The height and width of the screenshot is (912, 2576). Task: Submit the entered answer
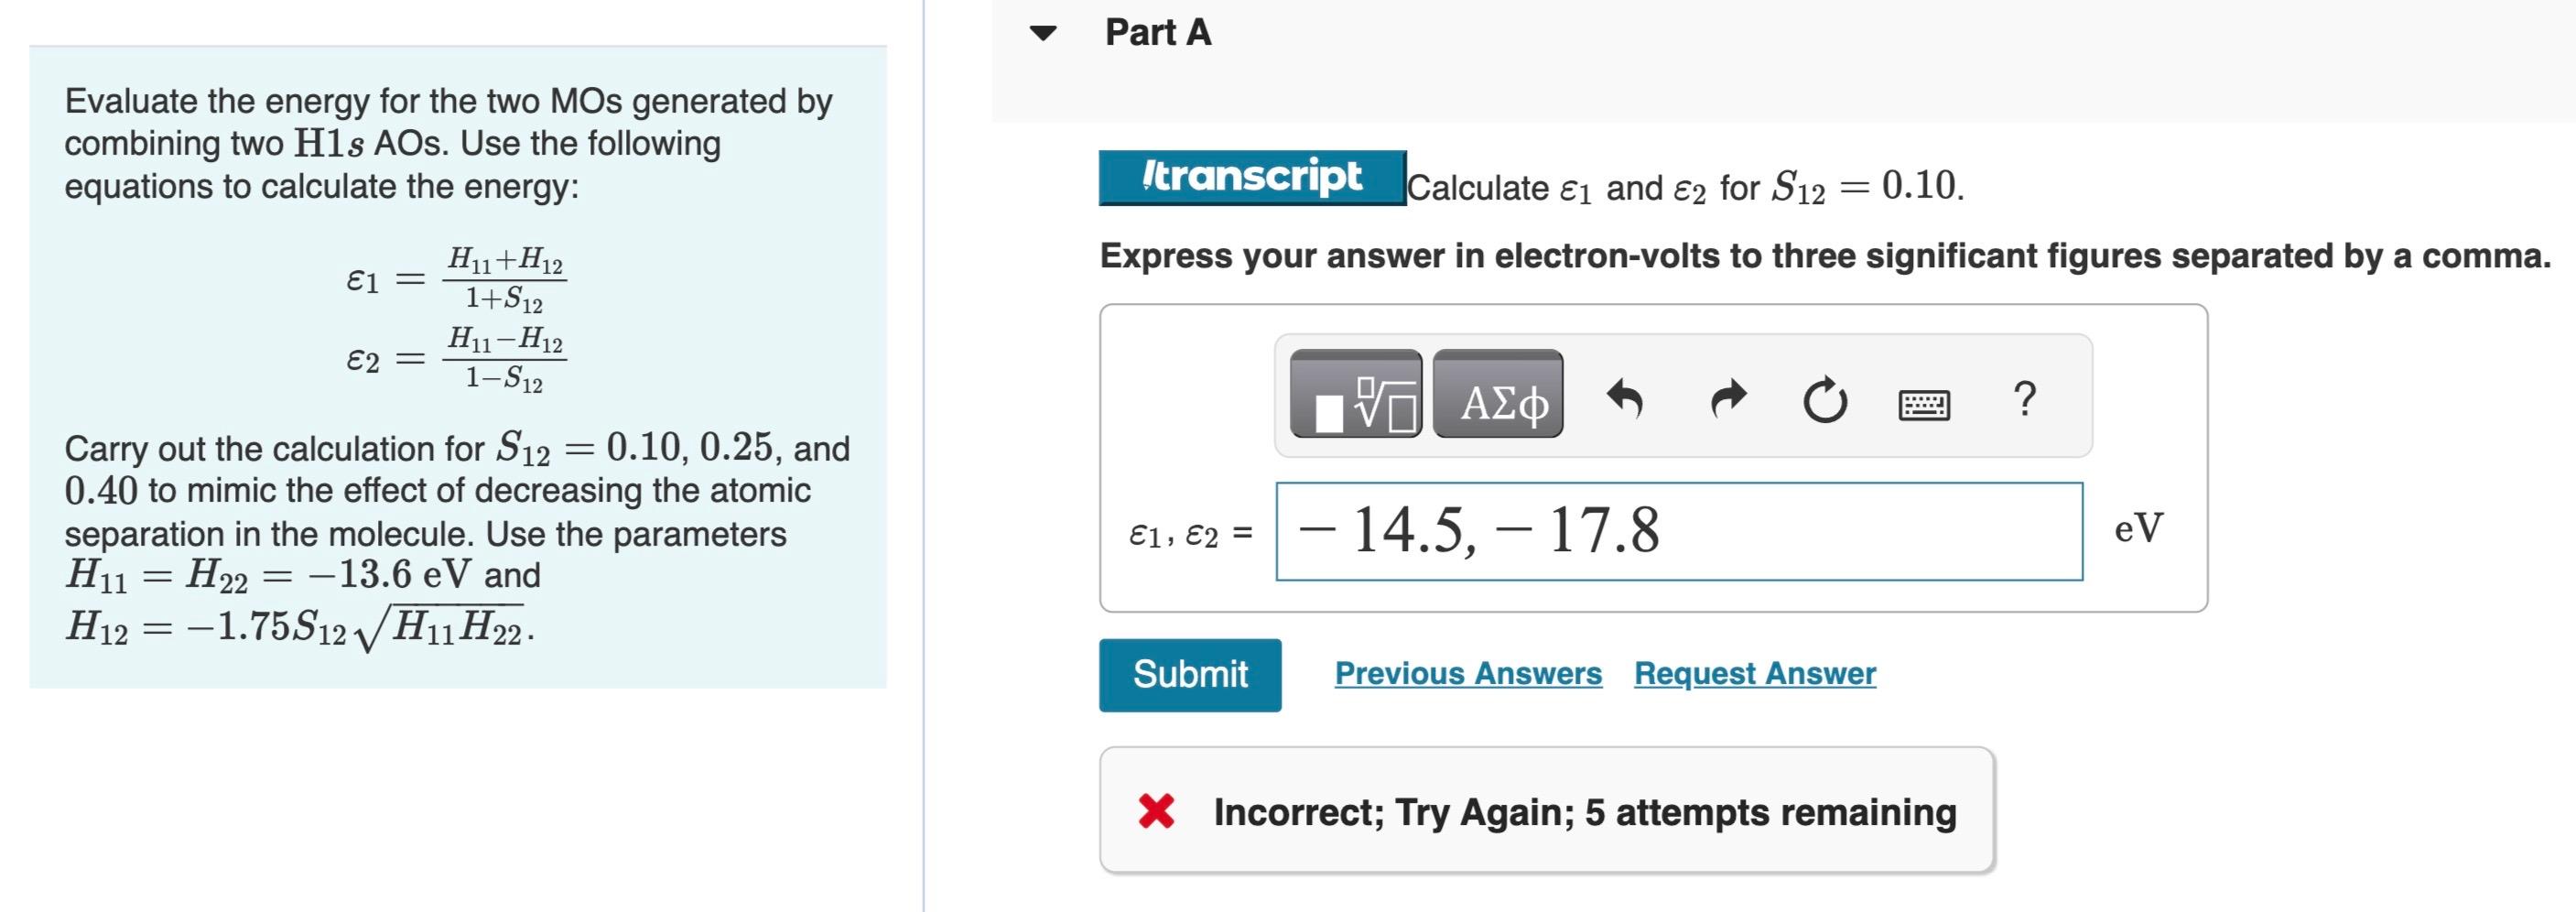click(x=1189, y=672)
